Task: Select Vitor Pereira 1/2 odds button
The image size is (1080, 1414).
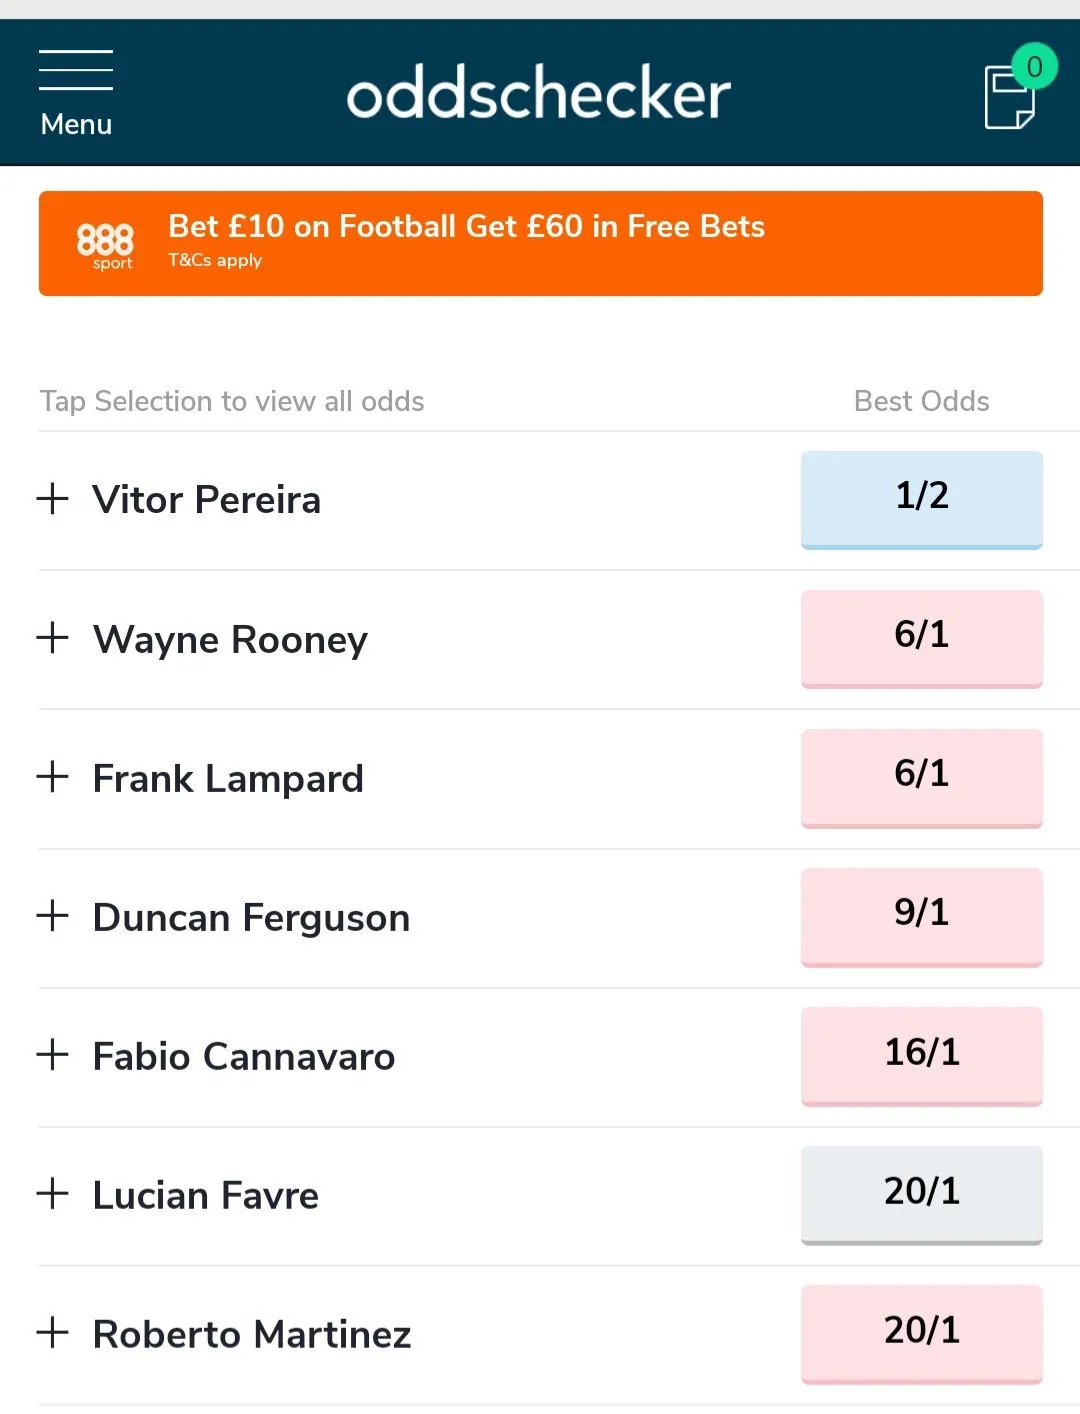Action: pyautogui.click(x=921, y=498)
